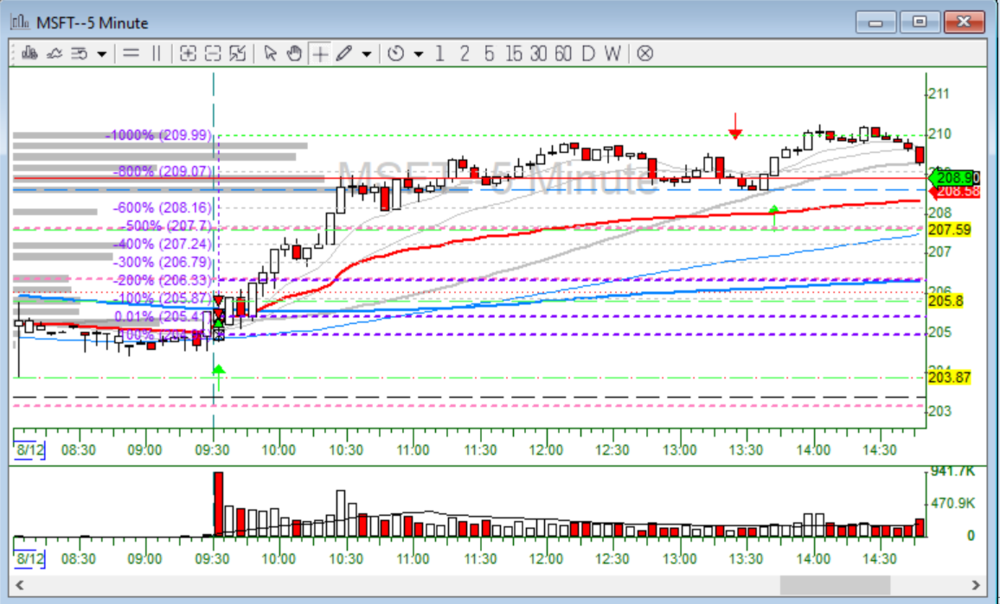Select the horizontal lines tool
Viewport: 1000px width, 604px height.
[130, 53]
